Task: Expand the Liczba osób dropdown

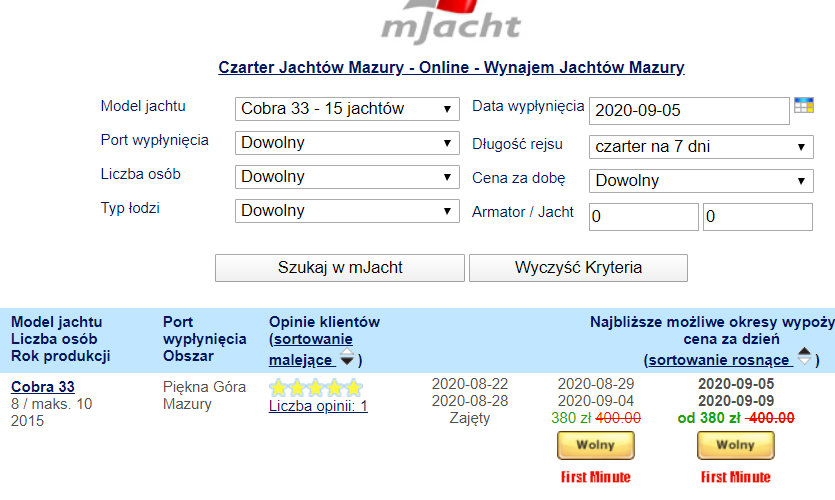Action: (x=347, y=177)
